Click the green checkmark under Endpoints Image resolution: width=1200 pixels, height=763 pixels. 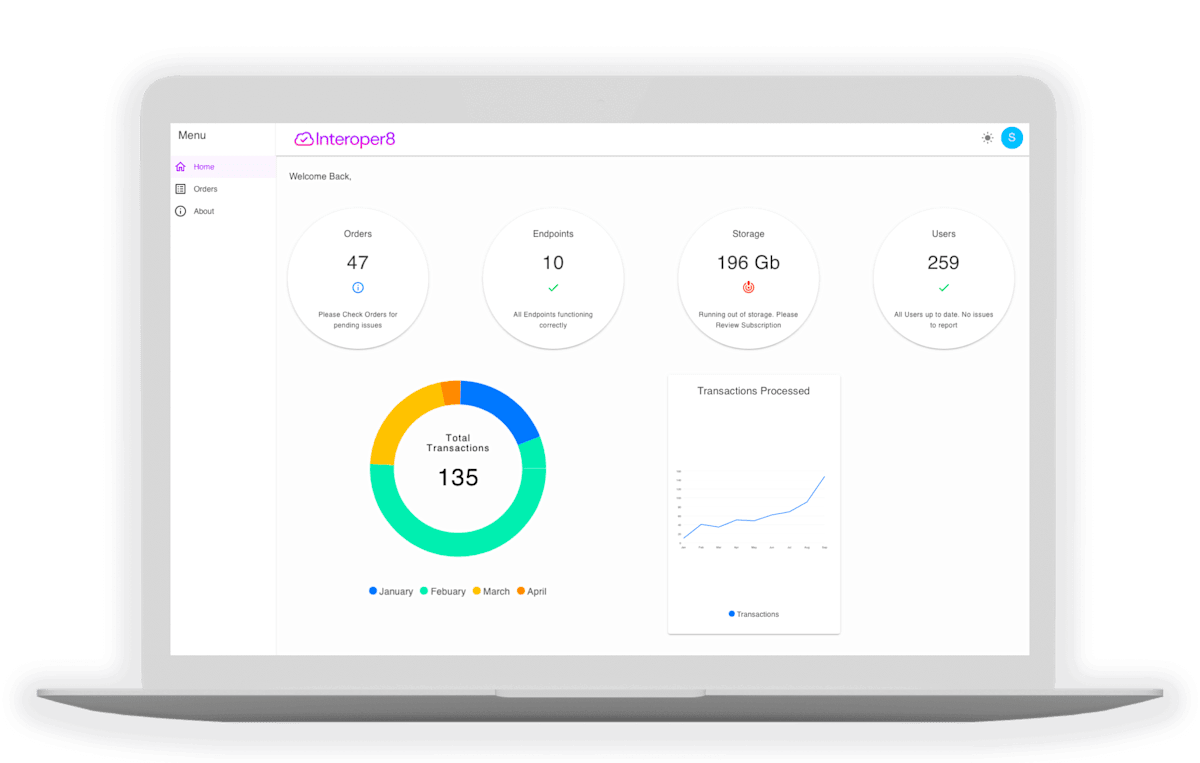[x=553, y=288]
